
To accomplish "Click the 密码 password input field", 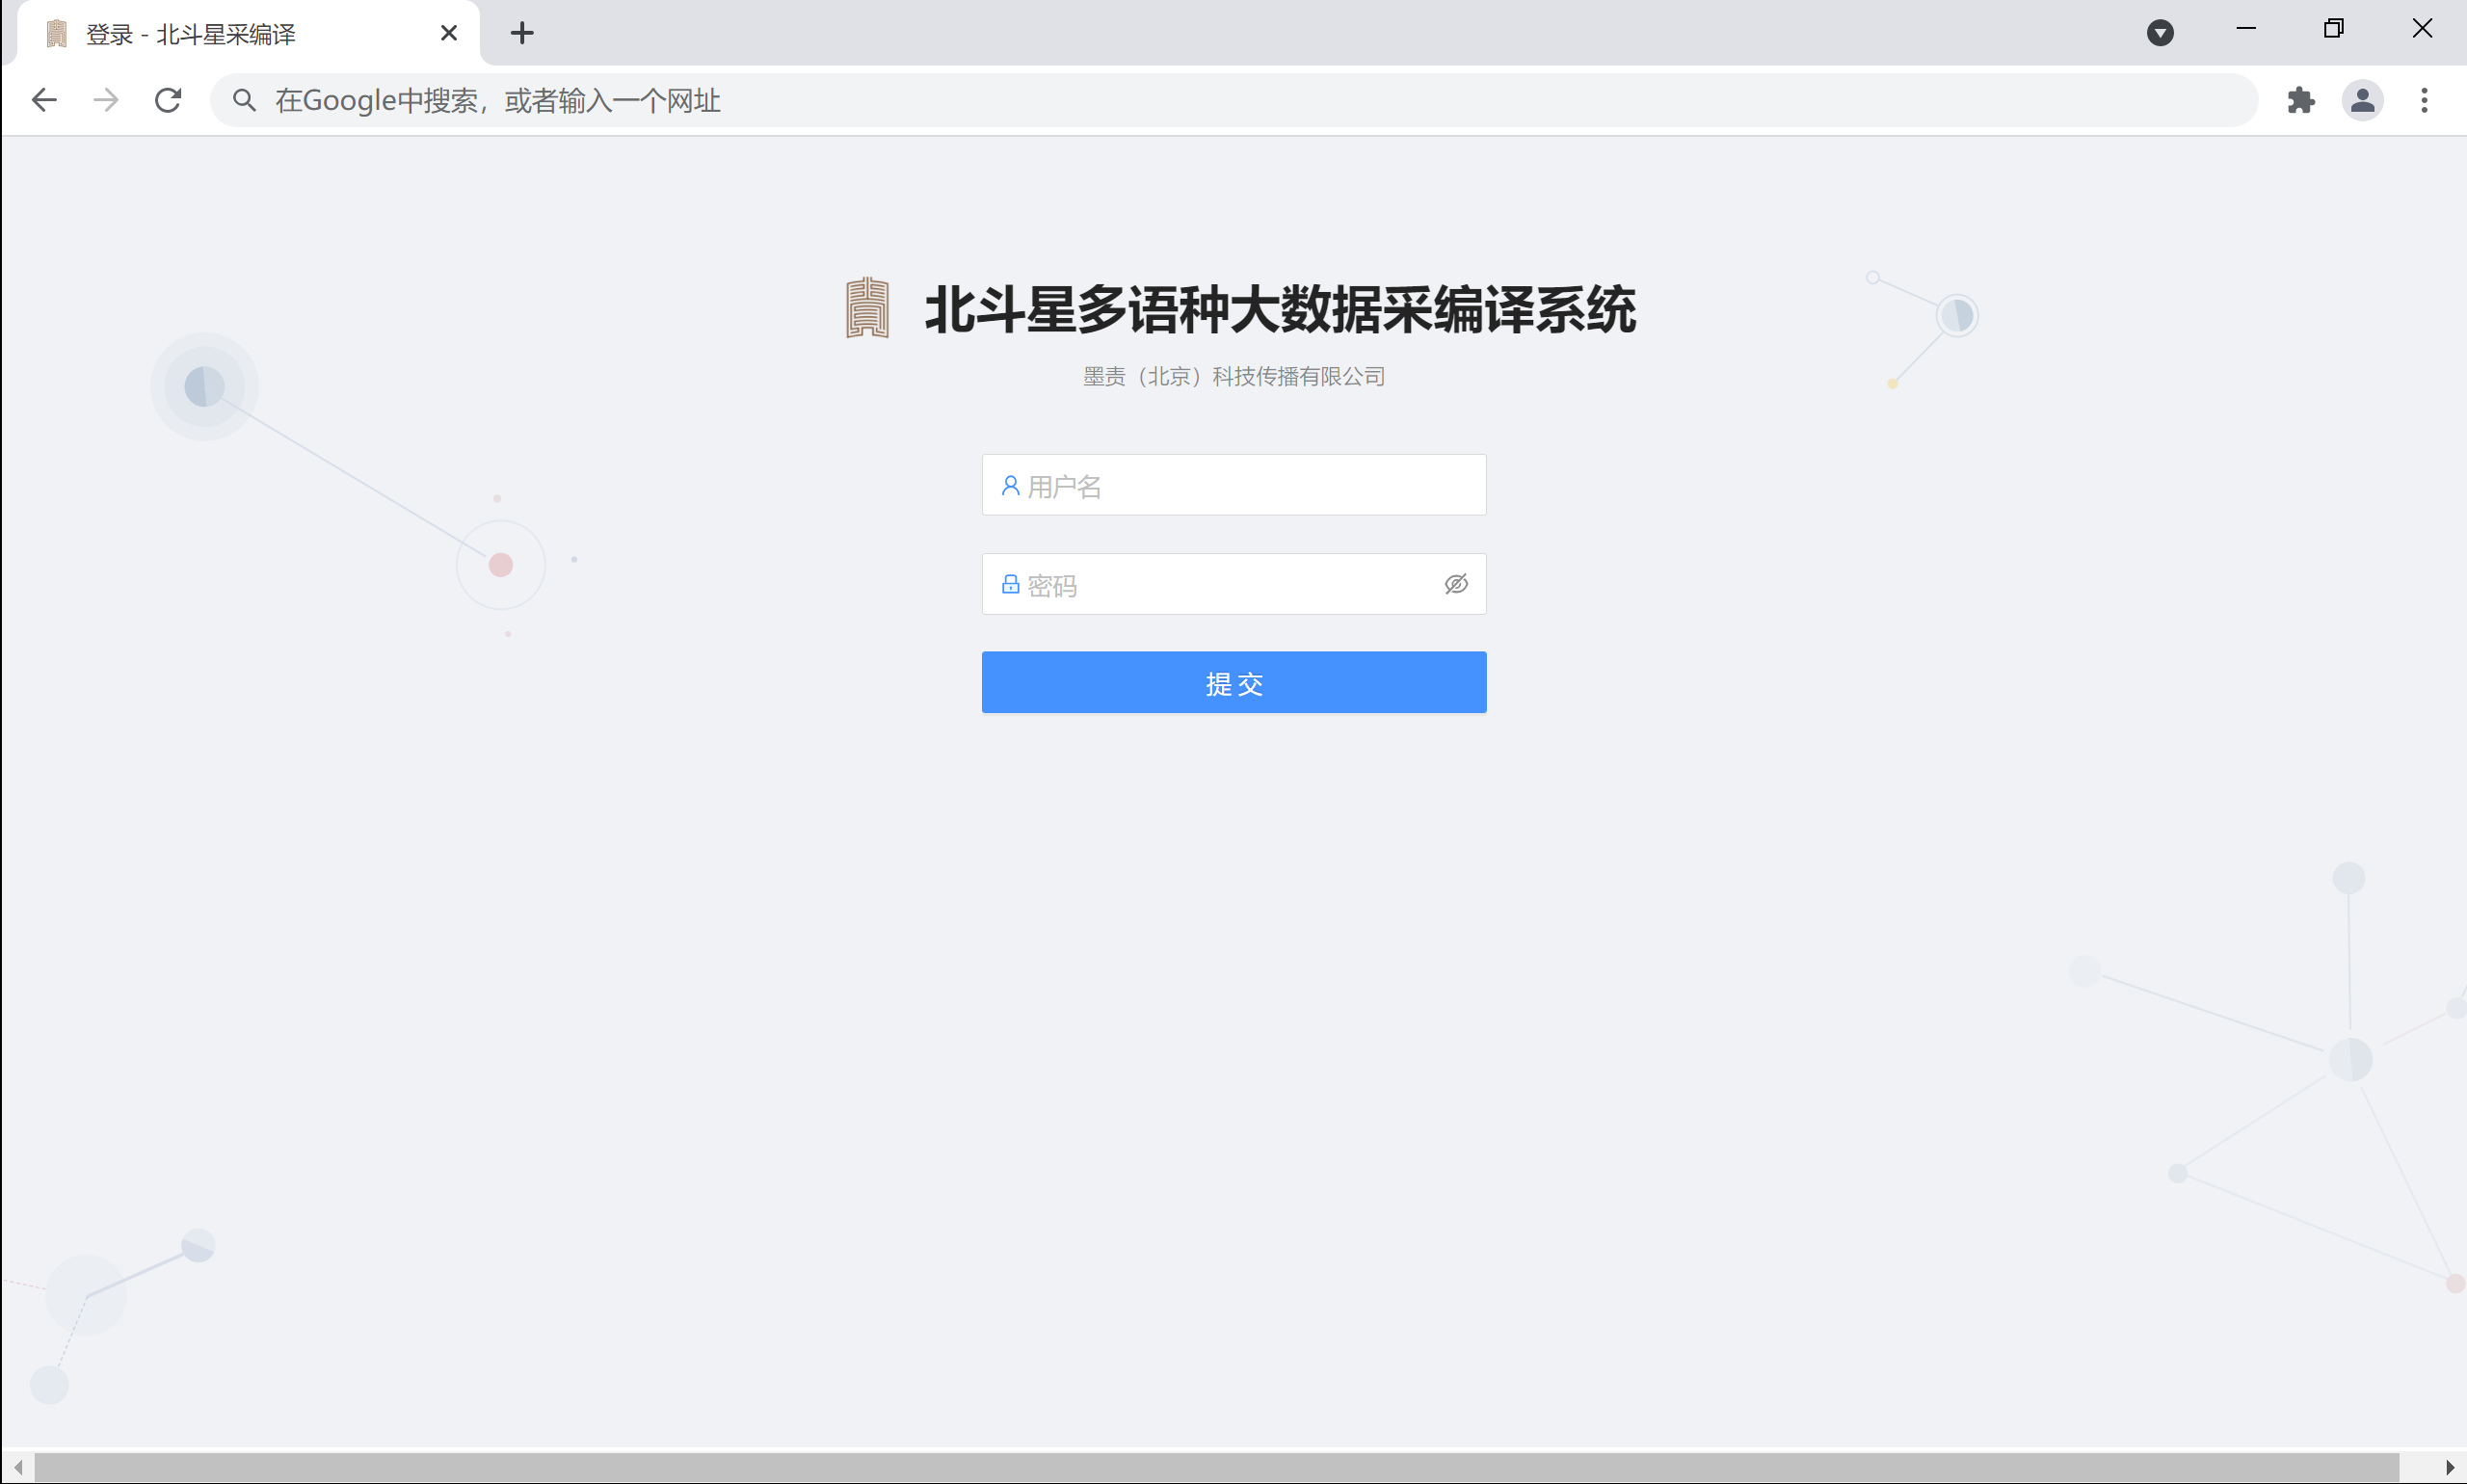I will 1234,584.
